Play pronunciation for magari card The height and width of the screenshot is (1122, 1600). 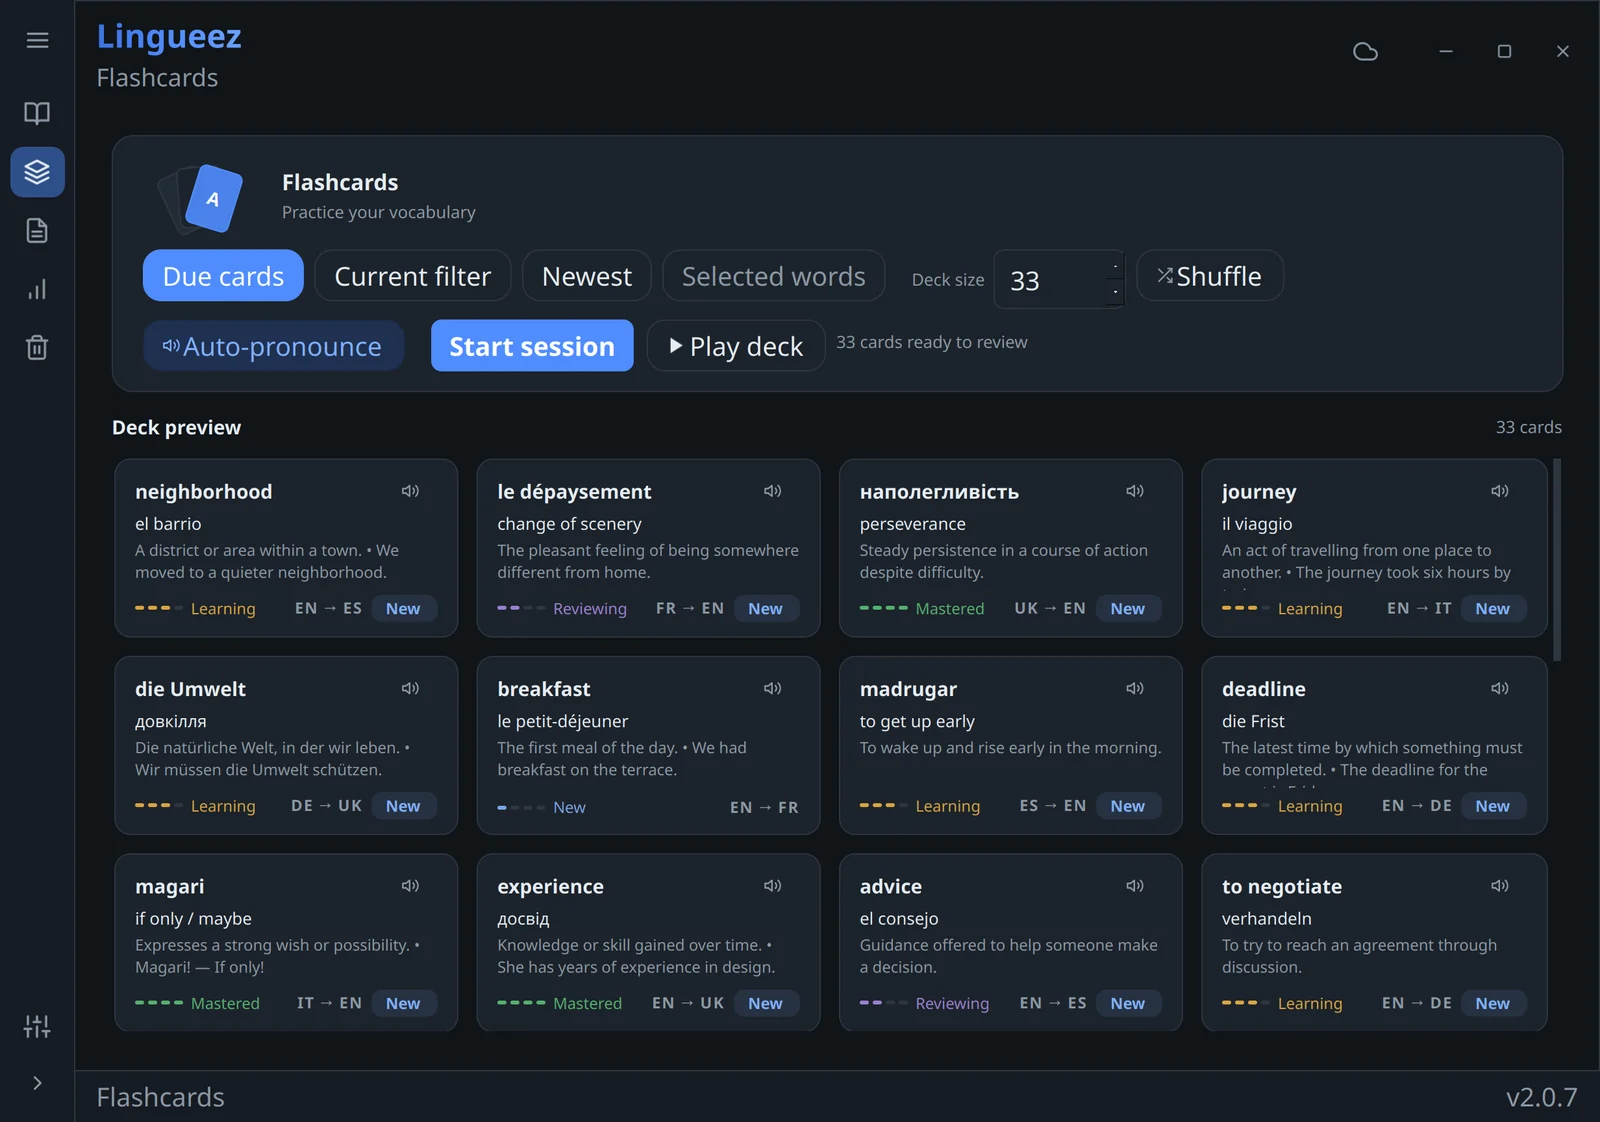tap(410, 886)
